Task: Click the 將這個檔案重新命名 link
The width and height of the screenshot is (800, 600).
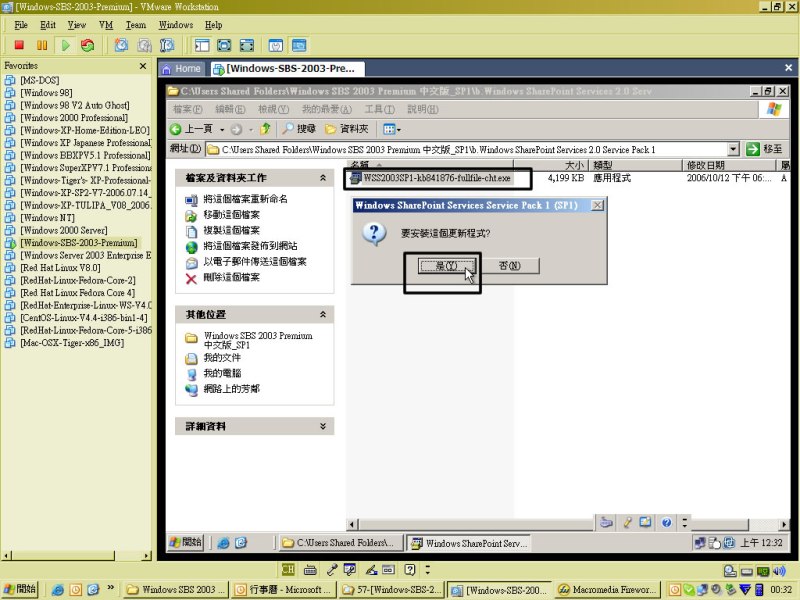Action: tap(245, 199)
